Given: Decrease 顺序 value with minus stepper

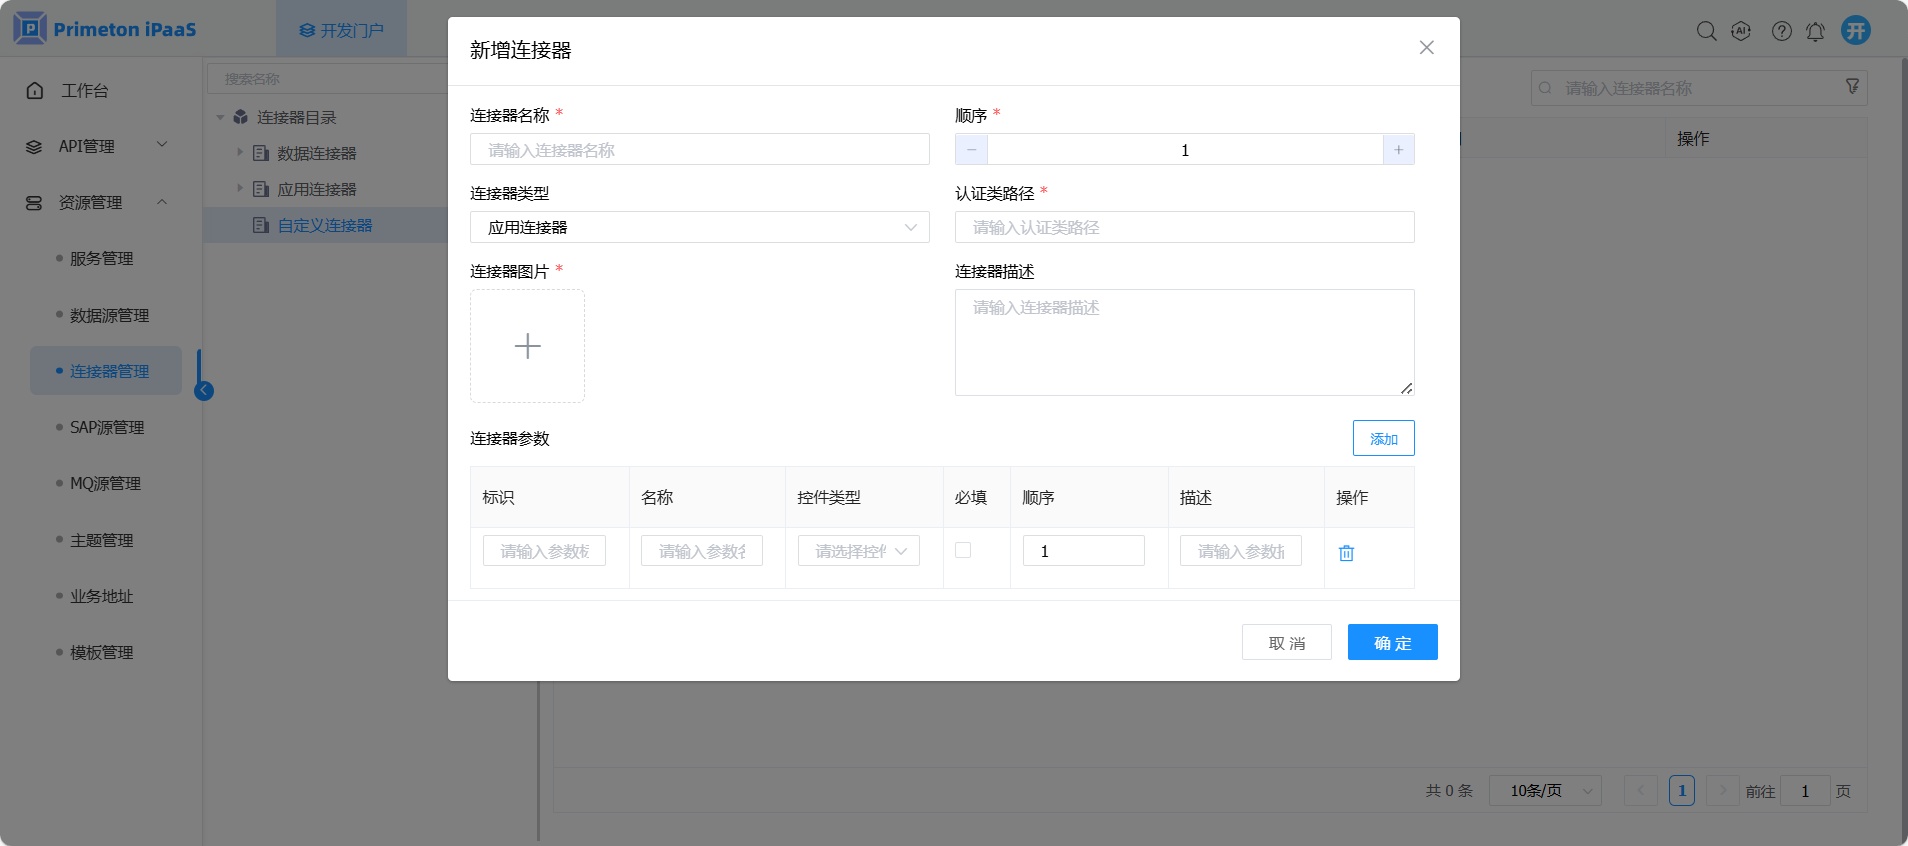Looking at the screenshot, I should point(971,150).
